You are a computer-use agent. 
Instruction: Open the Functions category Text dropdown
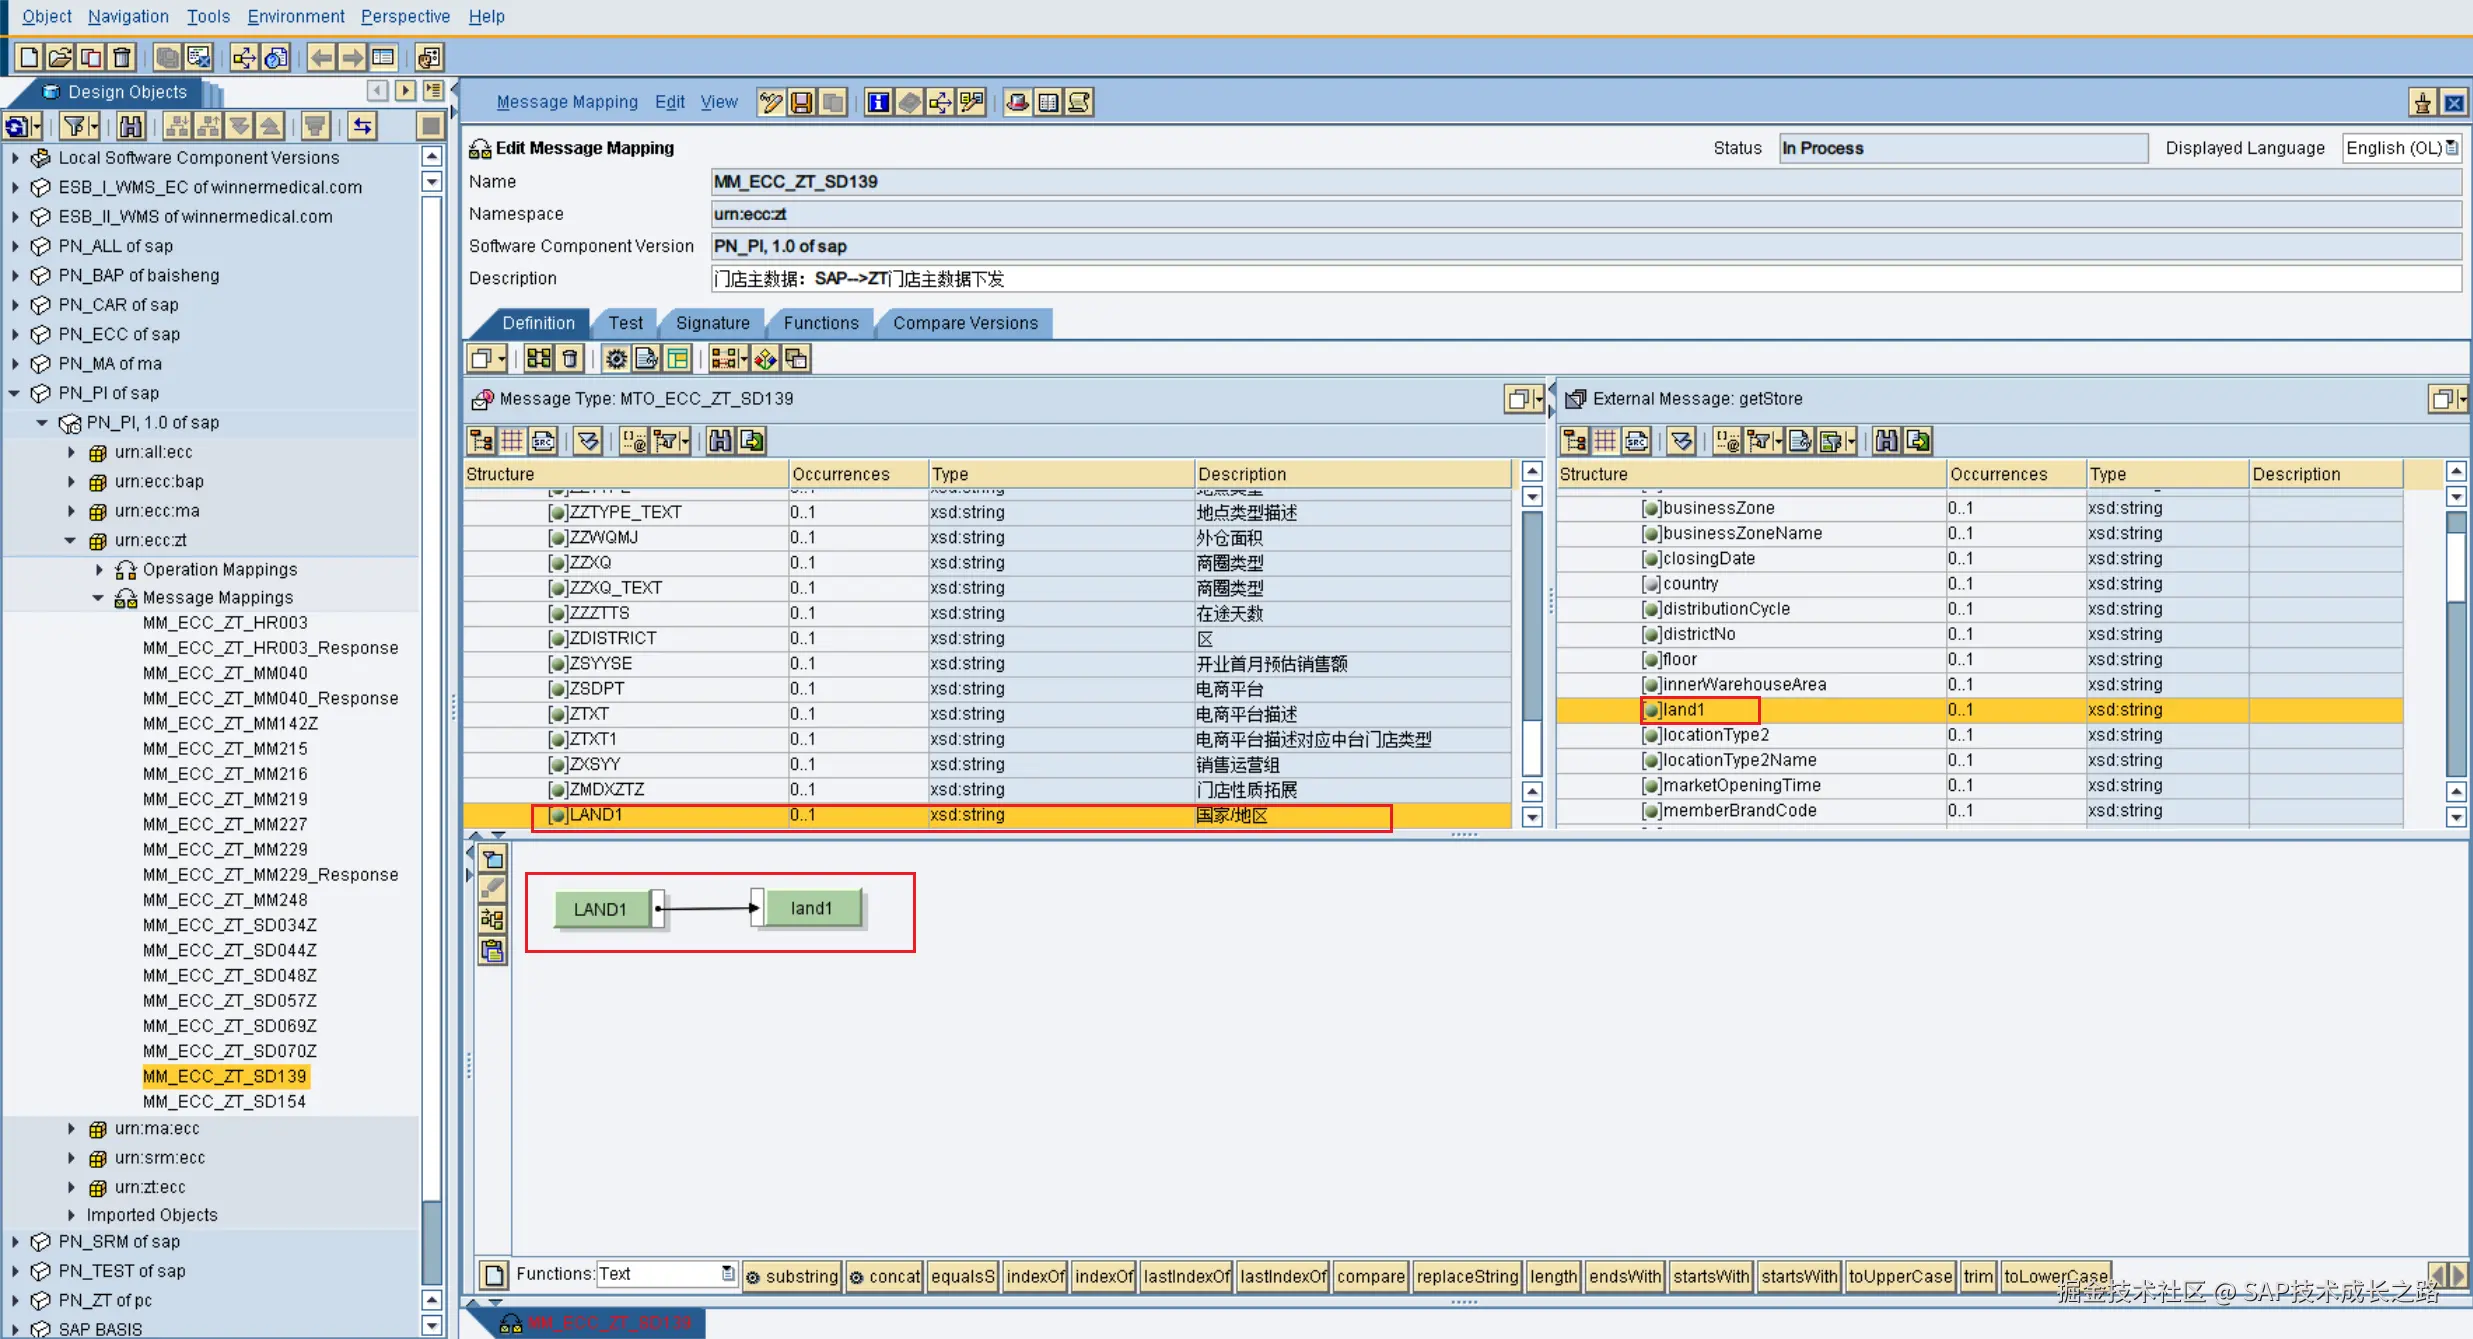click(x=727, y=1273)
